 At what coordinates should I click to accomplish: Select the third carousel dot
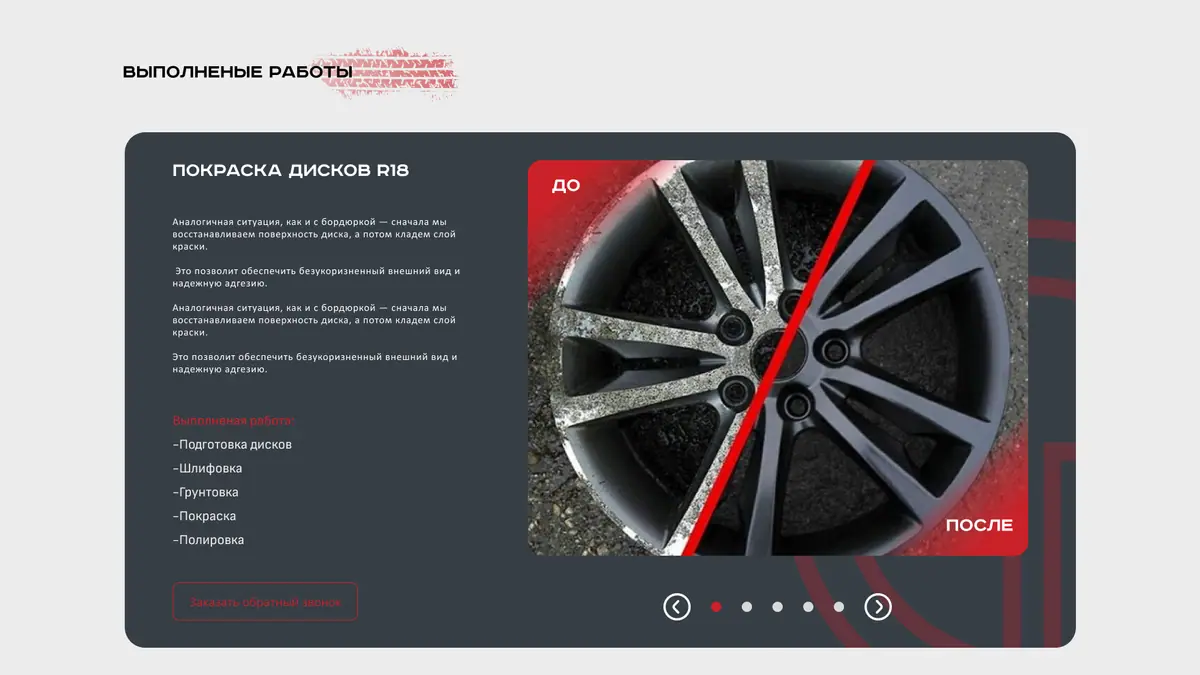tap(777, 606)
